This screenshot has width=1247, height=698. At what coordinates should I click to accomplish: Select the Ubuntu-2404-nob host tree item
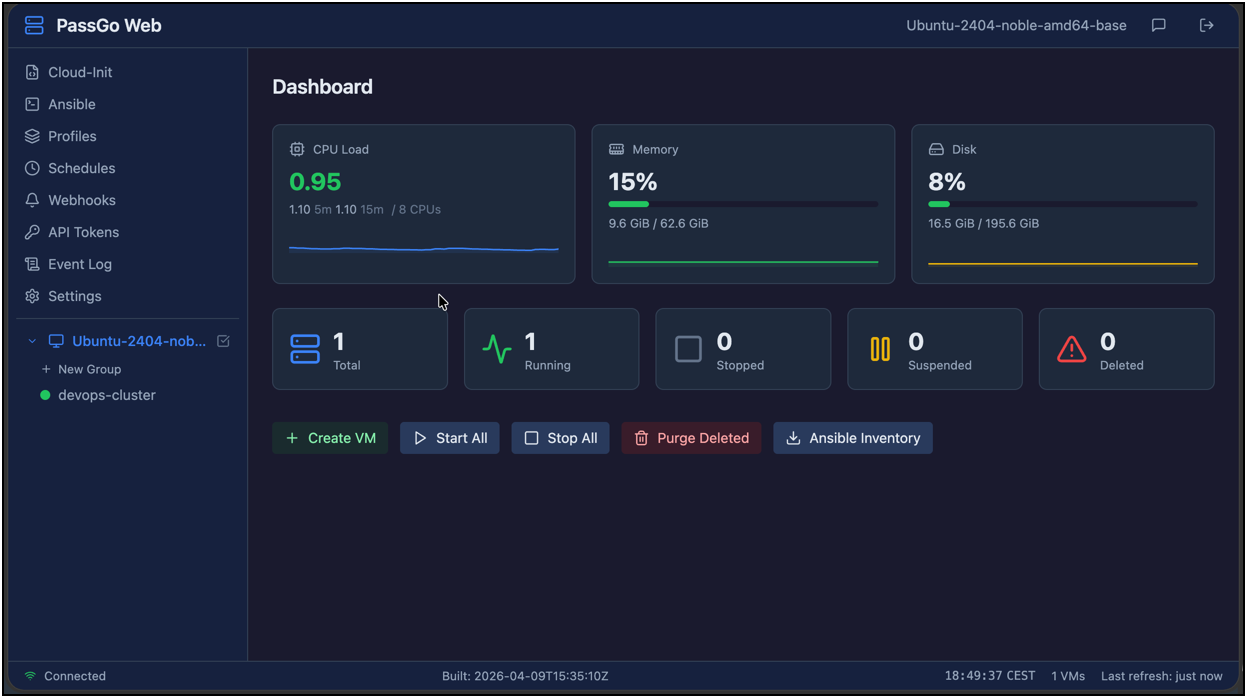[139, 341]
